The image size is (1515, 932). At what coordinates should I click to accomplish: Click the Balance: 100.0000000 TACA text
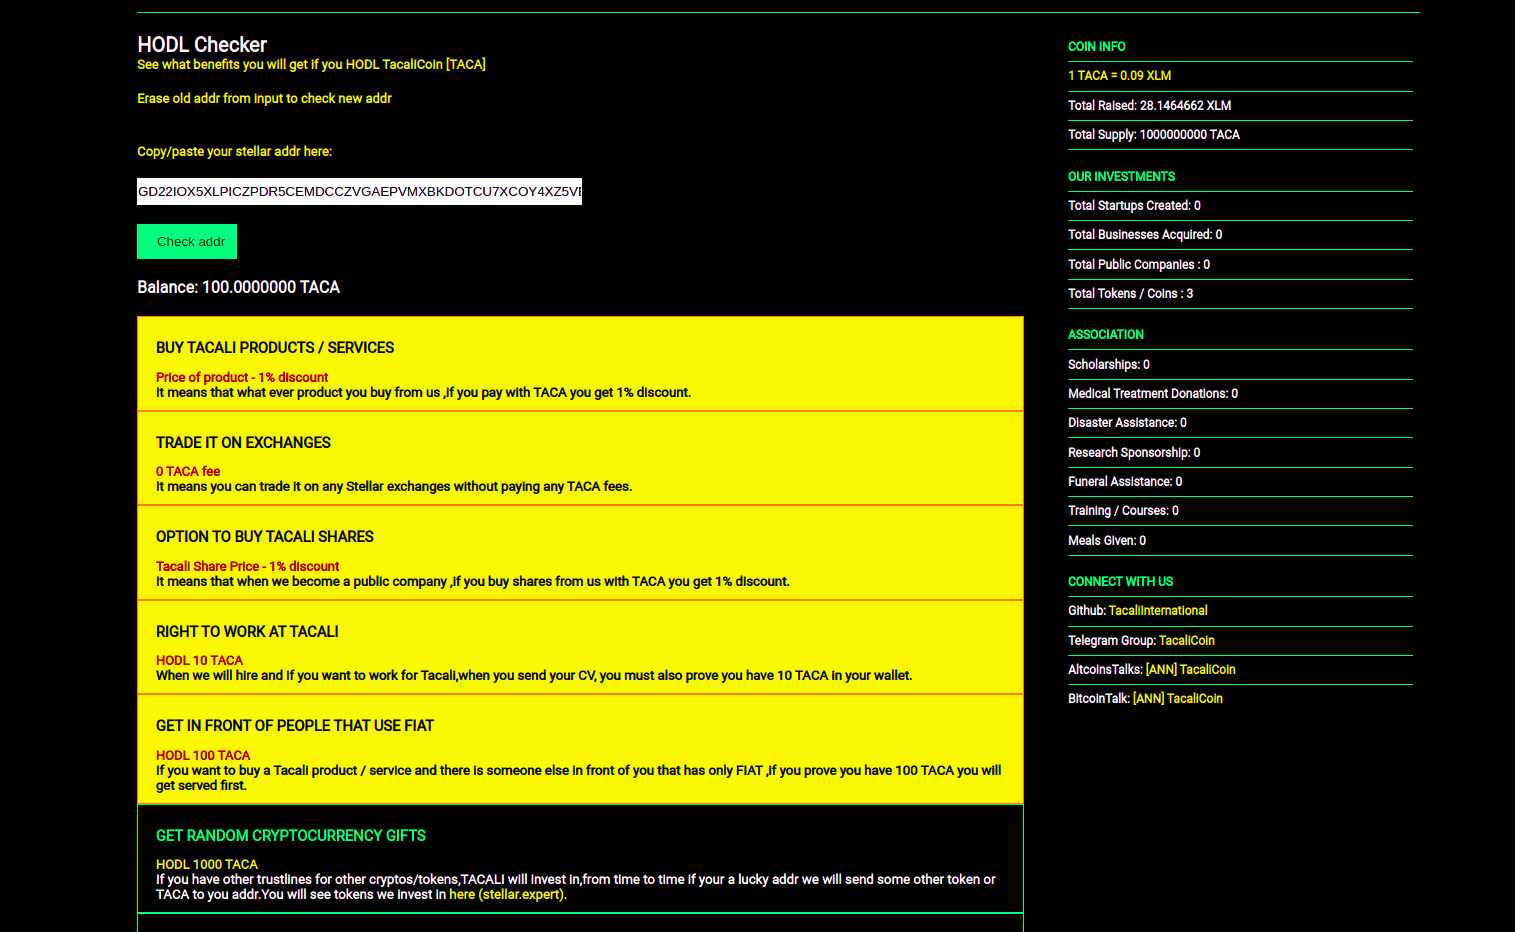238,287
